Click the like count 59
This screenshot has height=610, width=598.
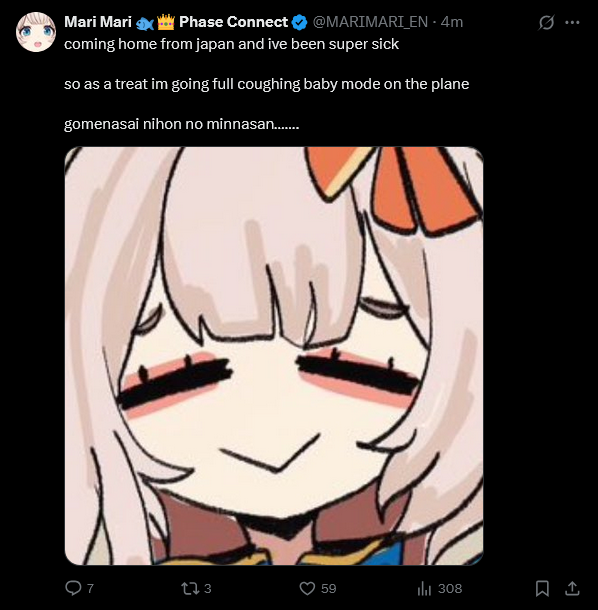pos(328,588)
